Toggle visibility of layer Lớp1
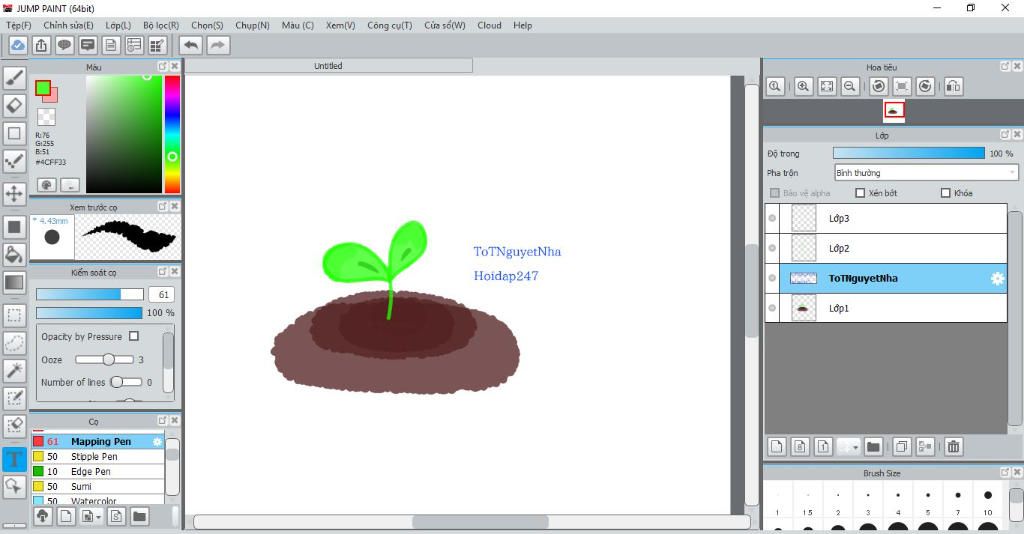This screenshot has height=534, width=1024. point(772,308)
